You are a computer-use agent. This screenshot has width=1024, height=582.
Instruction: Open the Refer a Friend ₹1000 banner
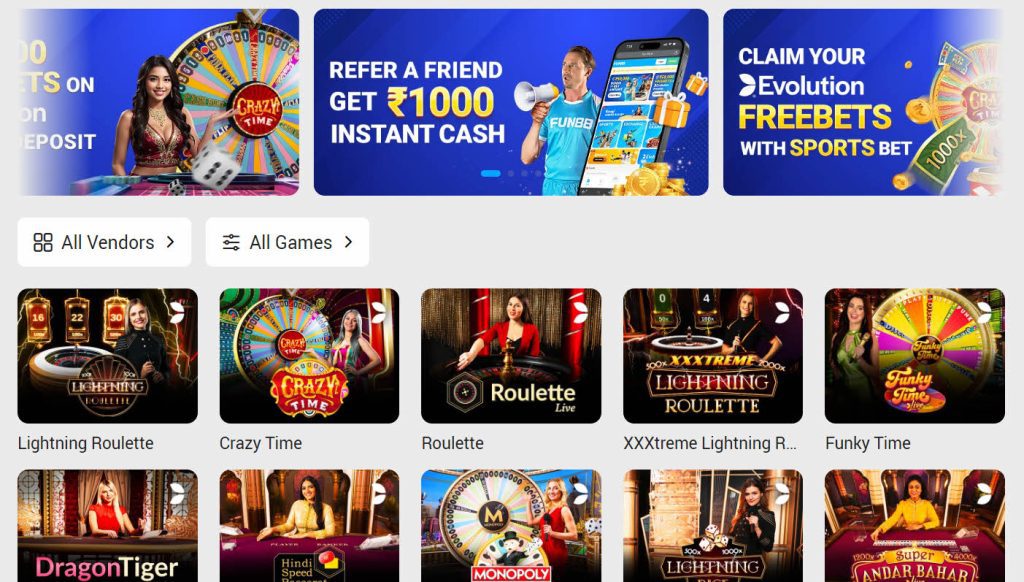pos(511,102)
